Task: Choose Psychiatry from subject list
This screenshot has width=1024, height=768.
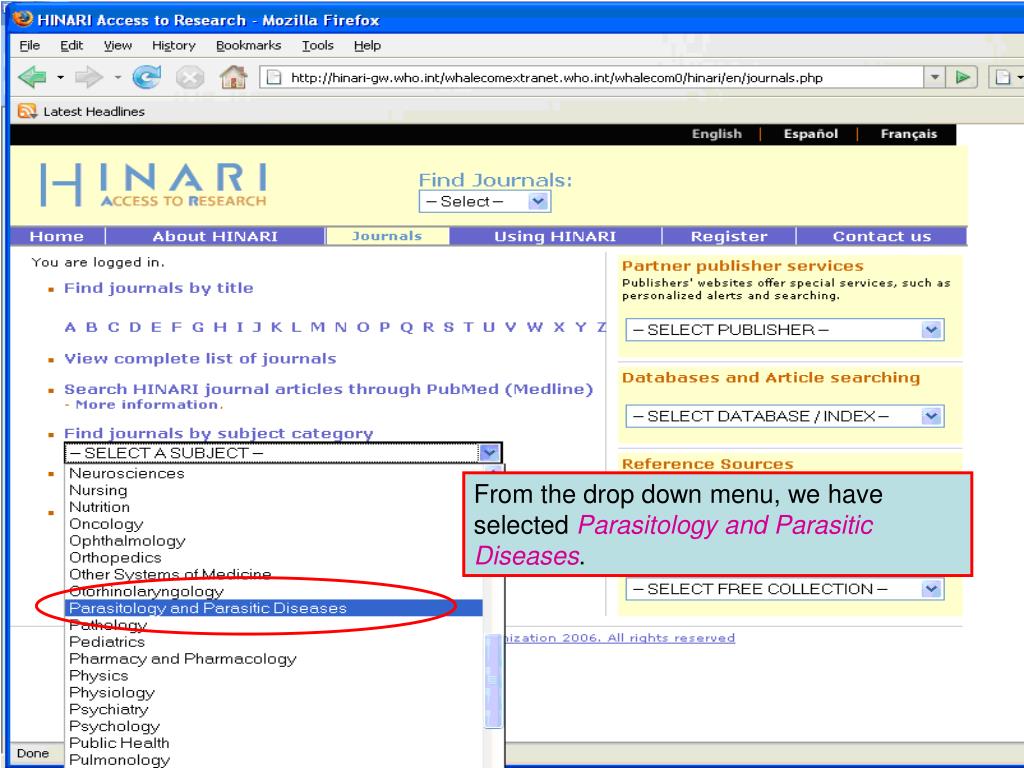Action: tap(274, 709)
